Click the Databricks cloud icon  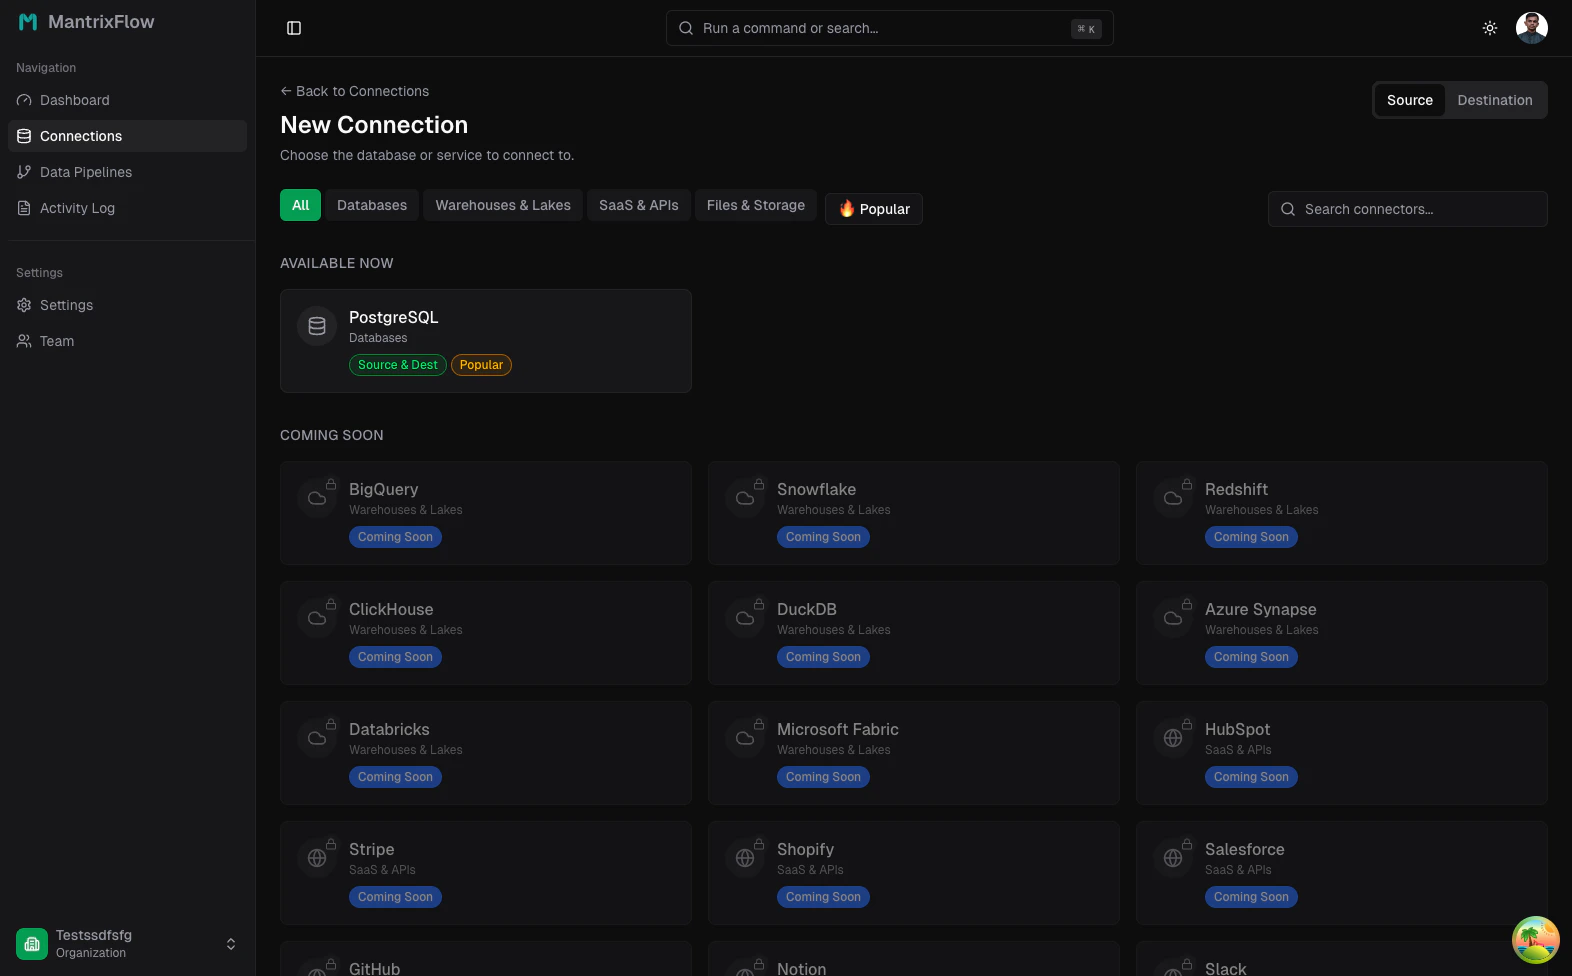pyautogui.click(x=317, y=738)
